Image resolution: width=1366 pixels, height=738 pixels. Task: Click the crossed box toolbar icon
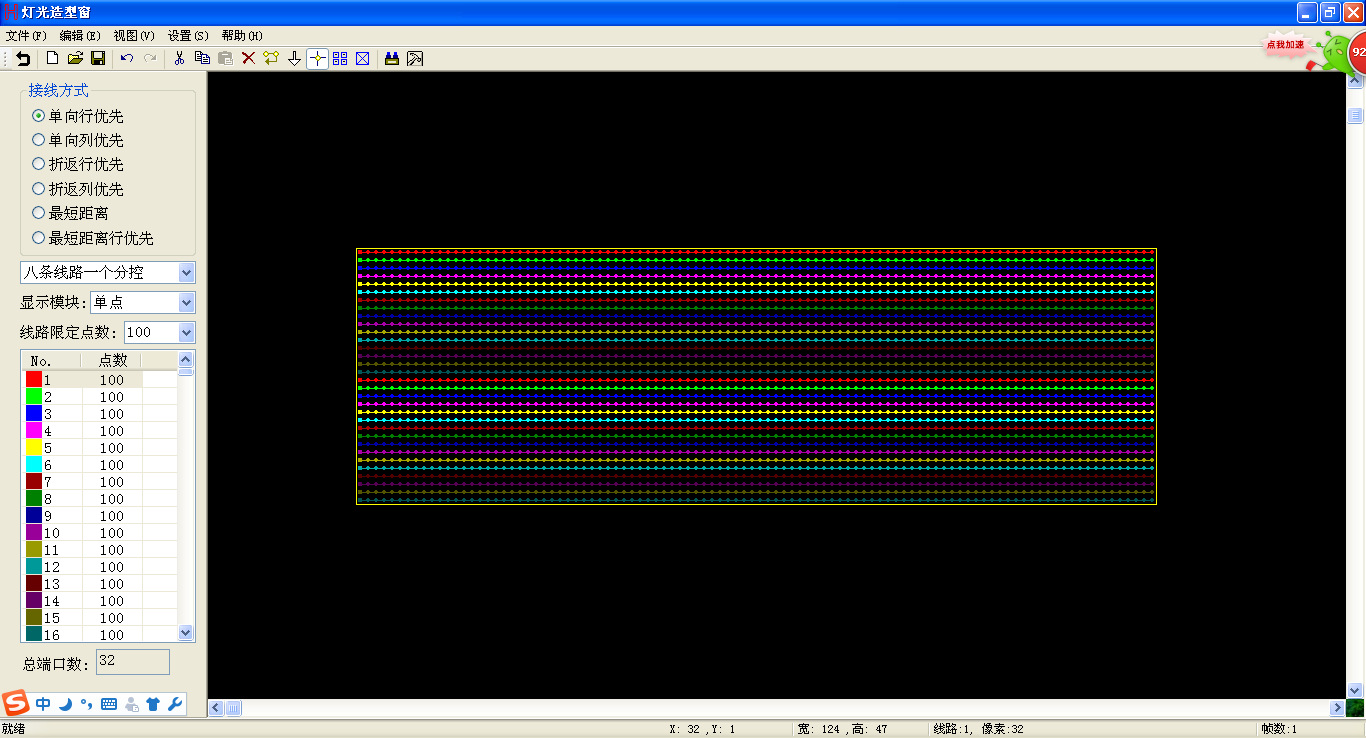363,59
